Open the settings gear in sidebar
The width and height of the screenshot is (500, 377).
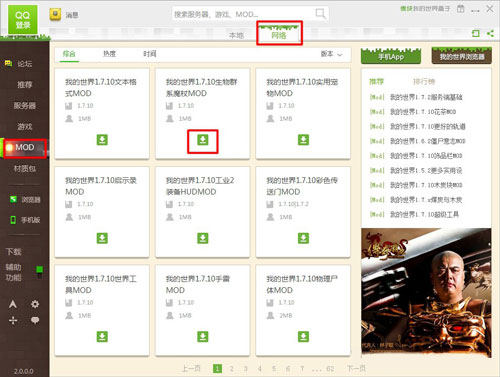(x=35, y=304)
